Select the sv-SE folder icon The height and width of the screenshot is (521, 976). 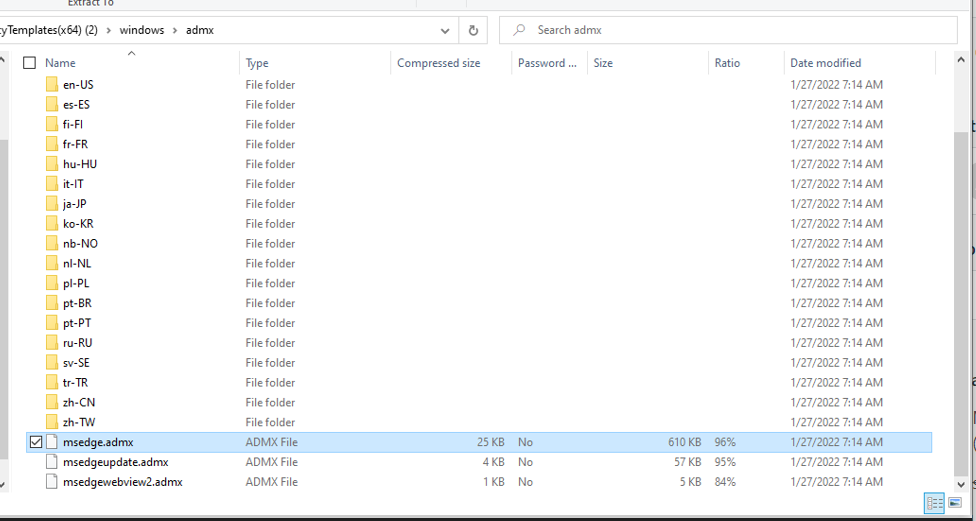point(52,363)
